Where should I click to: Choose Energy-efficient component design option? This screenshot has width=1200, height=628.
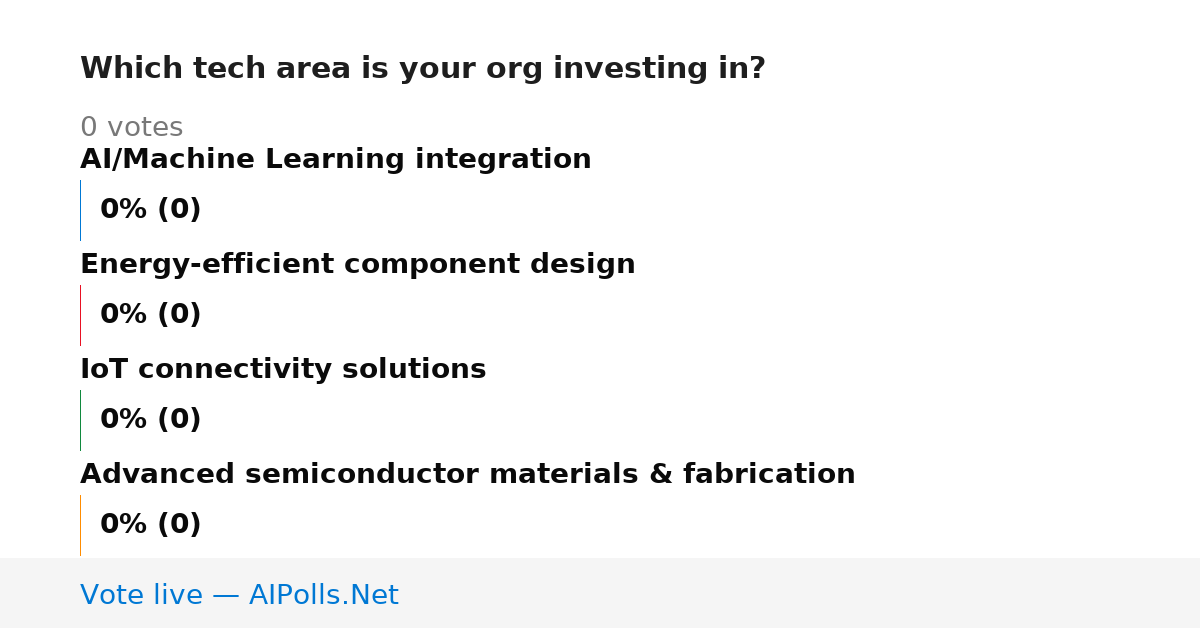point(358,264)
